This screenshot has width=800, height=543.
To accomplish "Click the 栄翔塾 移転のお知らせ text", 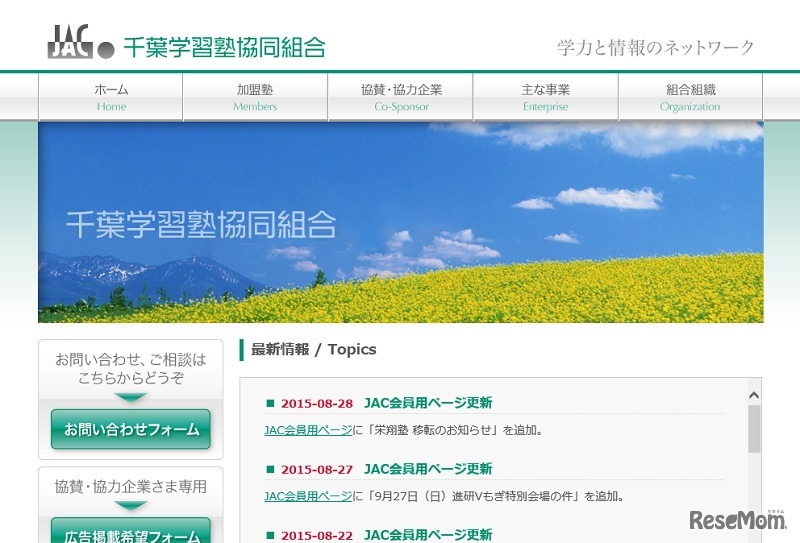I will [432, 430].
